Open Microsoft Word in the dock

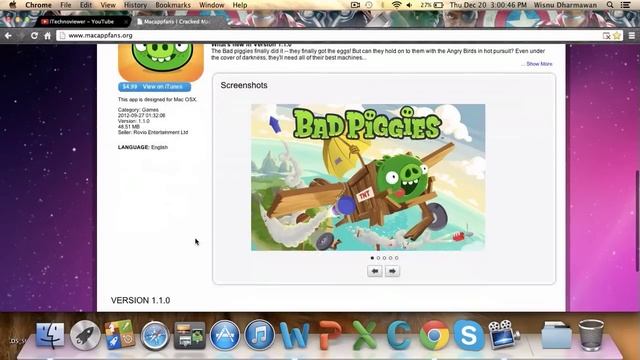pos(294,336)
